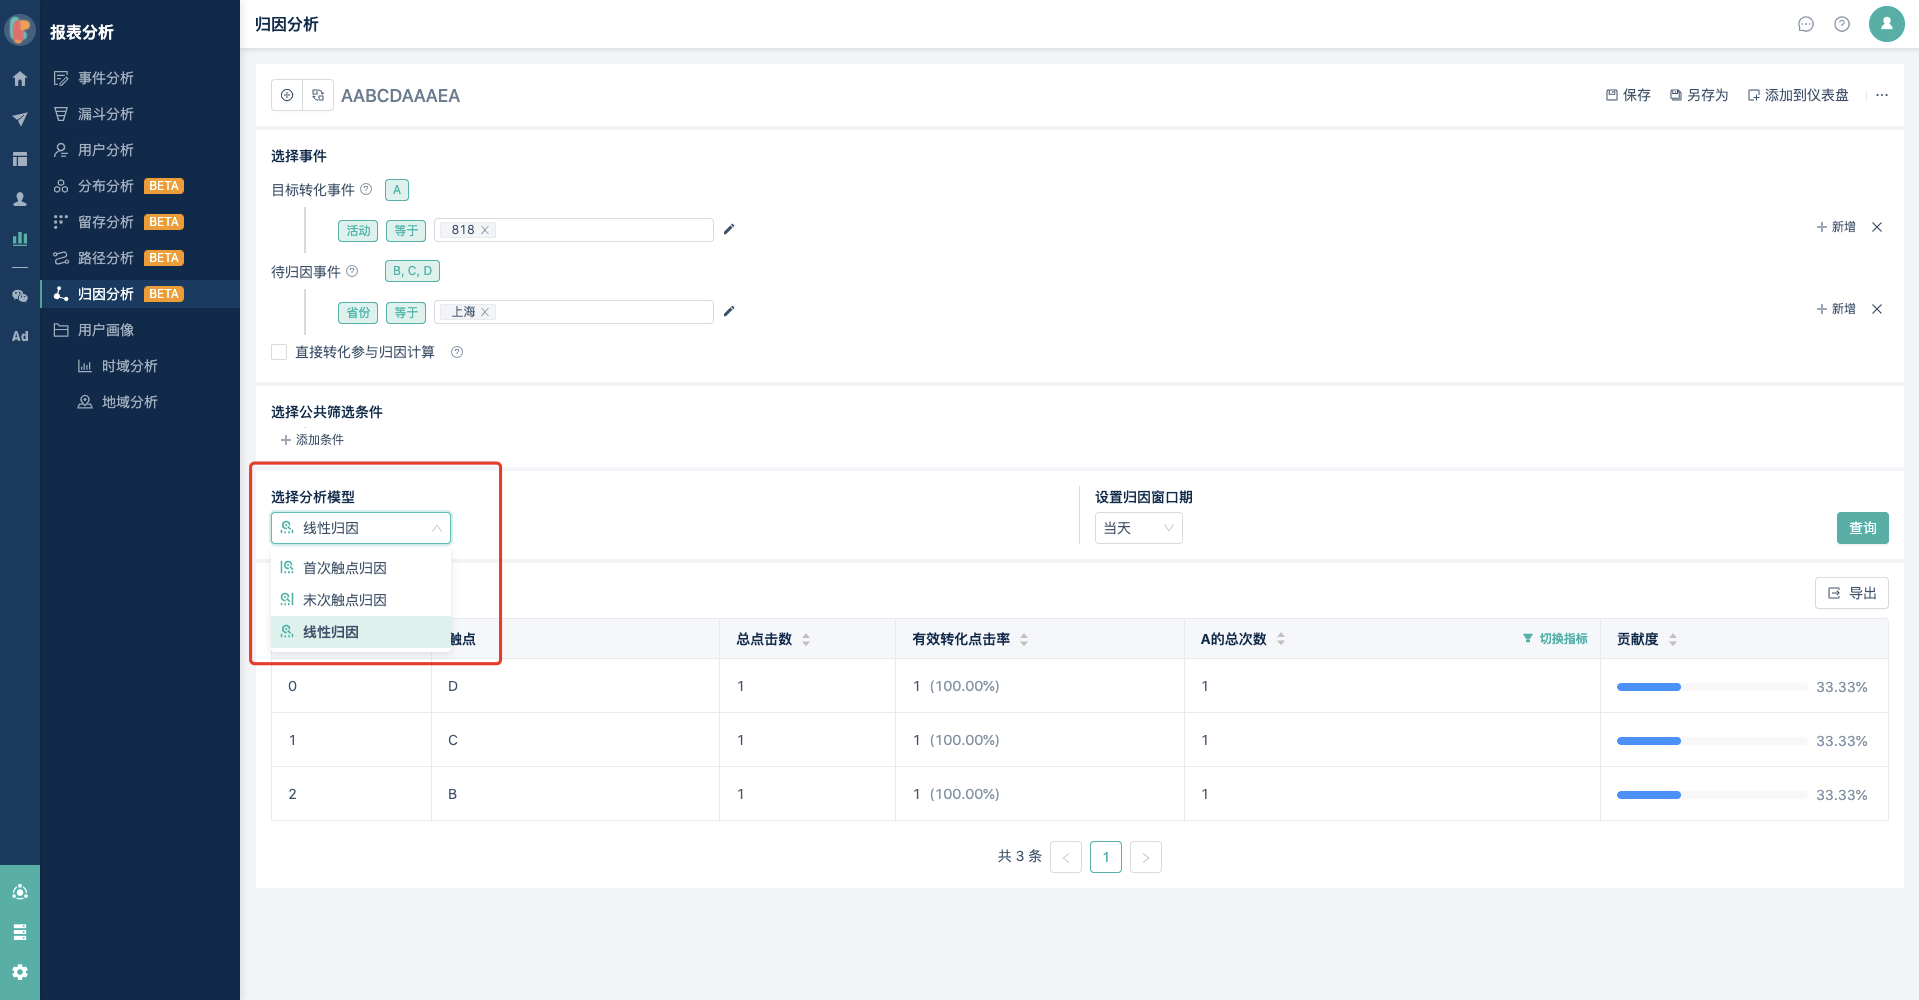Click the more options ellipsis icon
This screenshot has height=1000, width=1919.
tap(1882, 95)
